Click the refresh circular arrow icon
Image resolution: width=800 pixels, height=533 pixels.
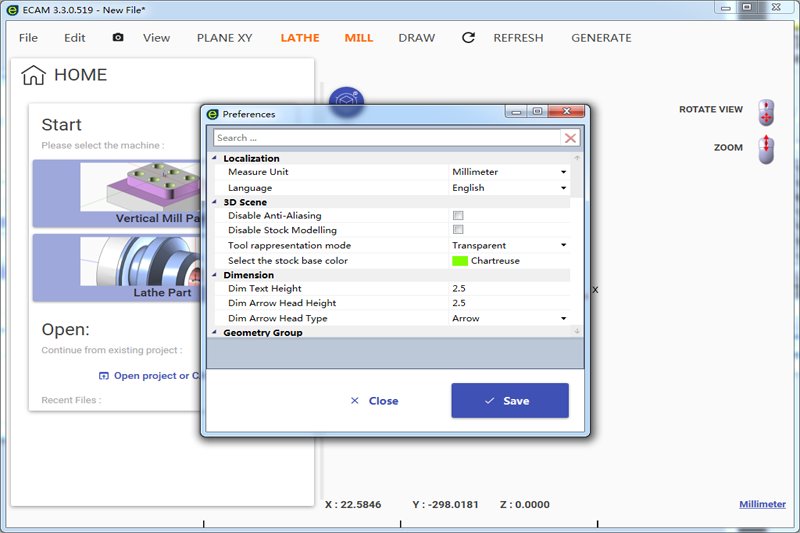click(468, 38)
